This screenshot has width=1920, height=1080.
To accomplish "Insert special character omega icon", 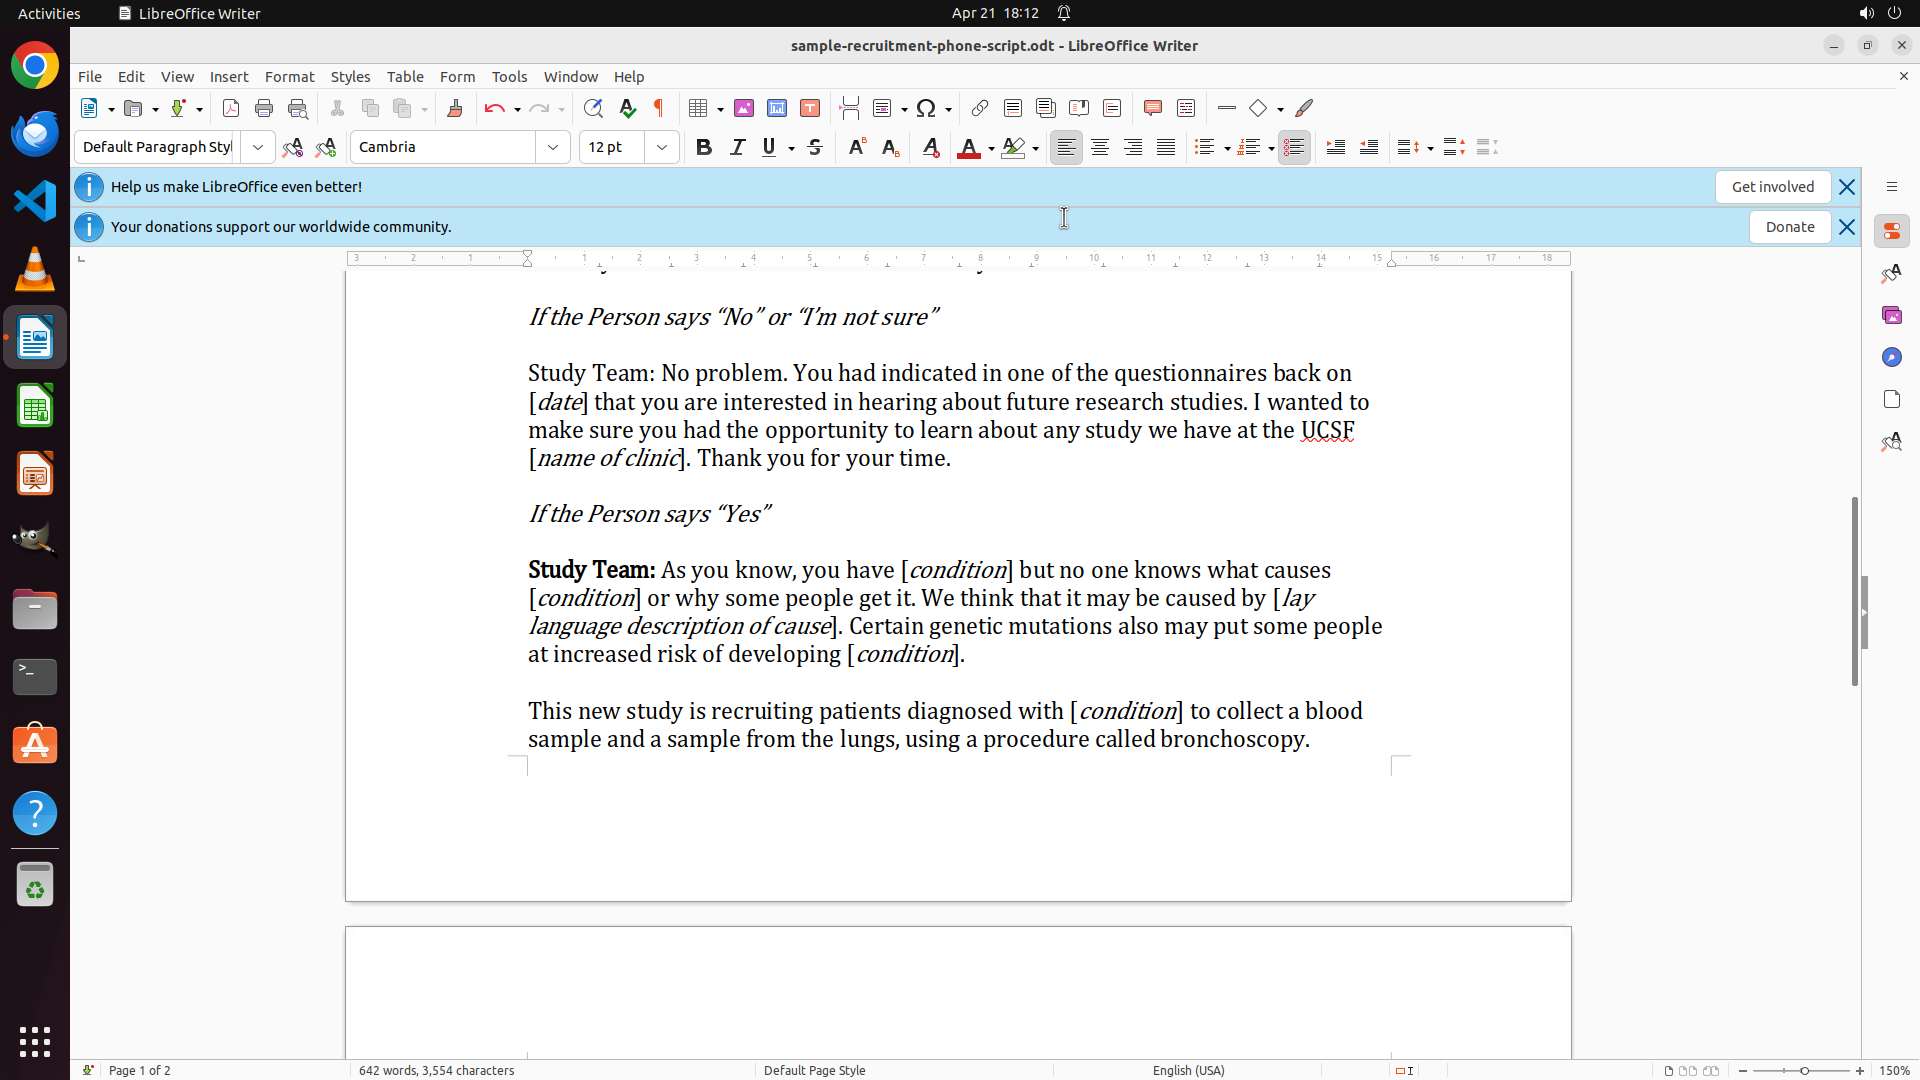I will 926,108.
